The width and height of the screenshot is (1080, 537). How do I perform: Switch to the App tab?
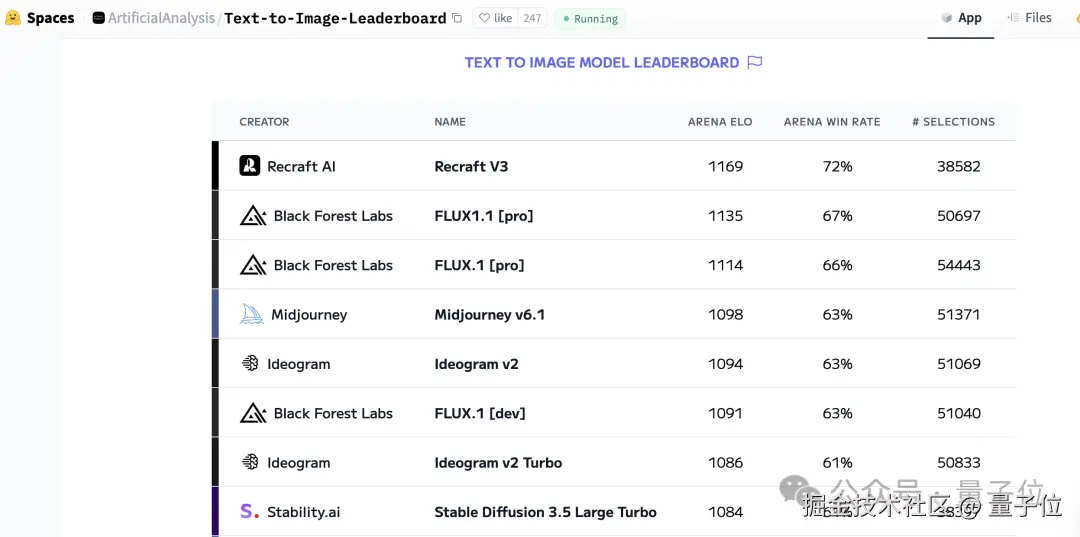coord(962,18)
